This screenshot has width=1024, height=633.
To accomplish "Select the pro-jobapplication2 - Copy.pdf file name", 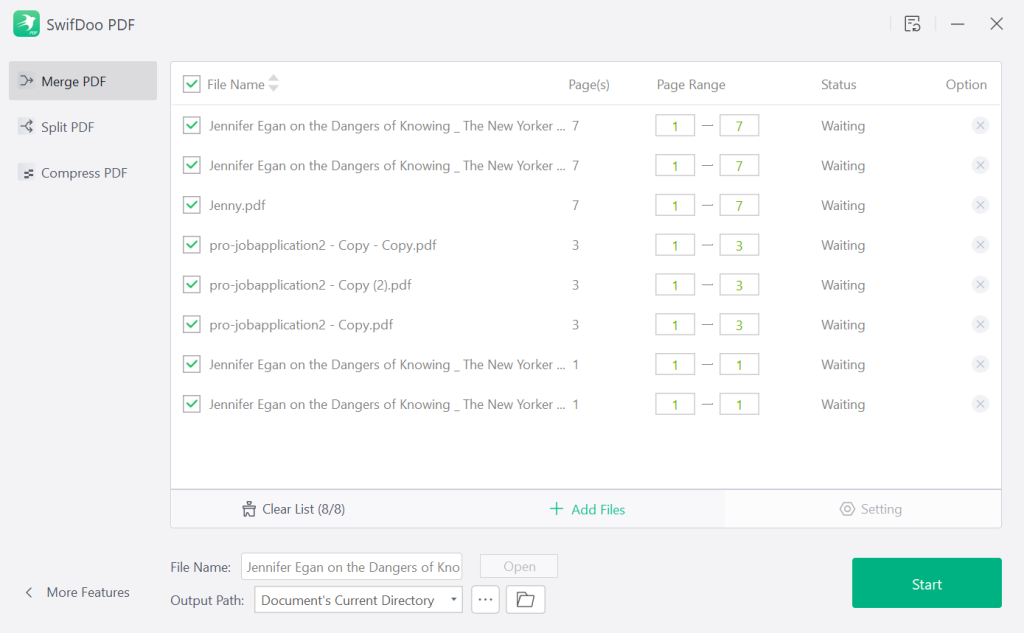I will click(x=301, y=325).
